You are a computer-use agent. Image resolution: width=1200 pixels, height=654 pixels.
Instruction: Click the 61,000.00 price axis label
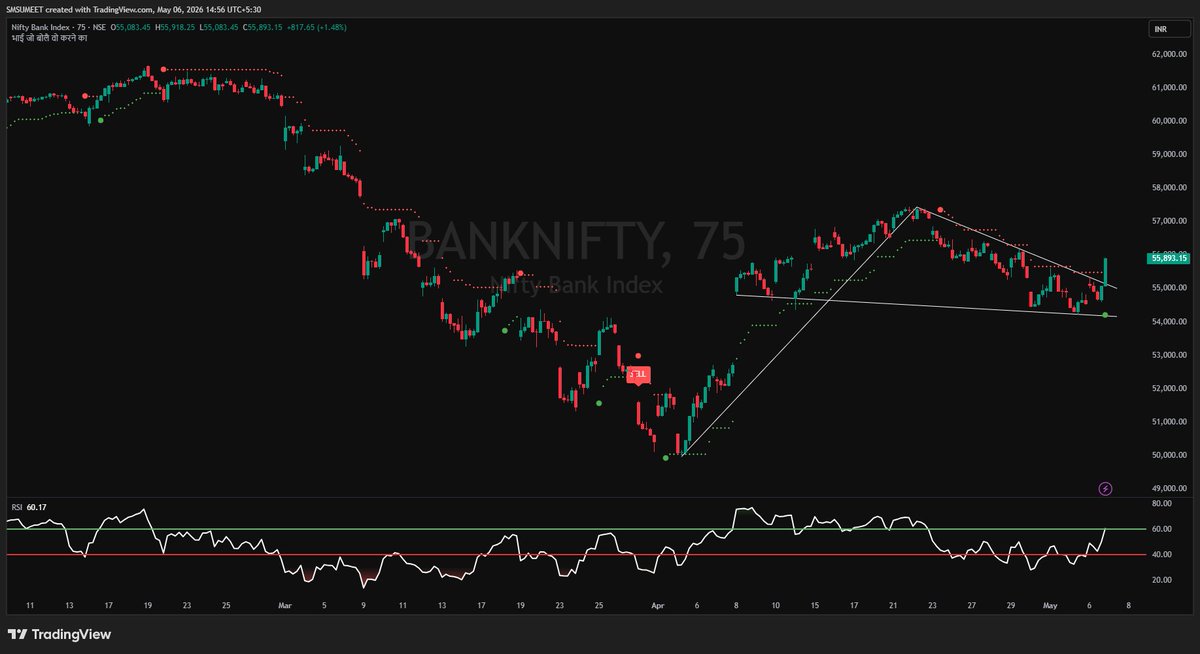(x=1169, y=88)
